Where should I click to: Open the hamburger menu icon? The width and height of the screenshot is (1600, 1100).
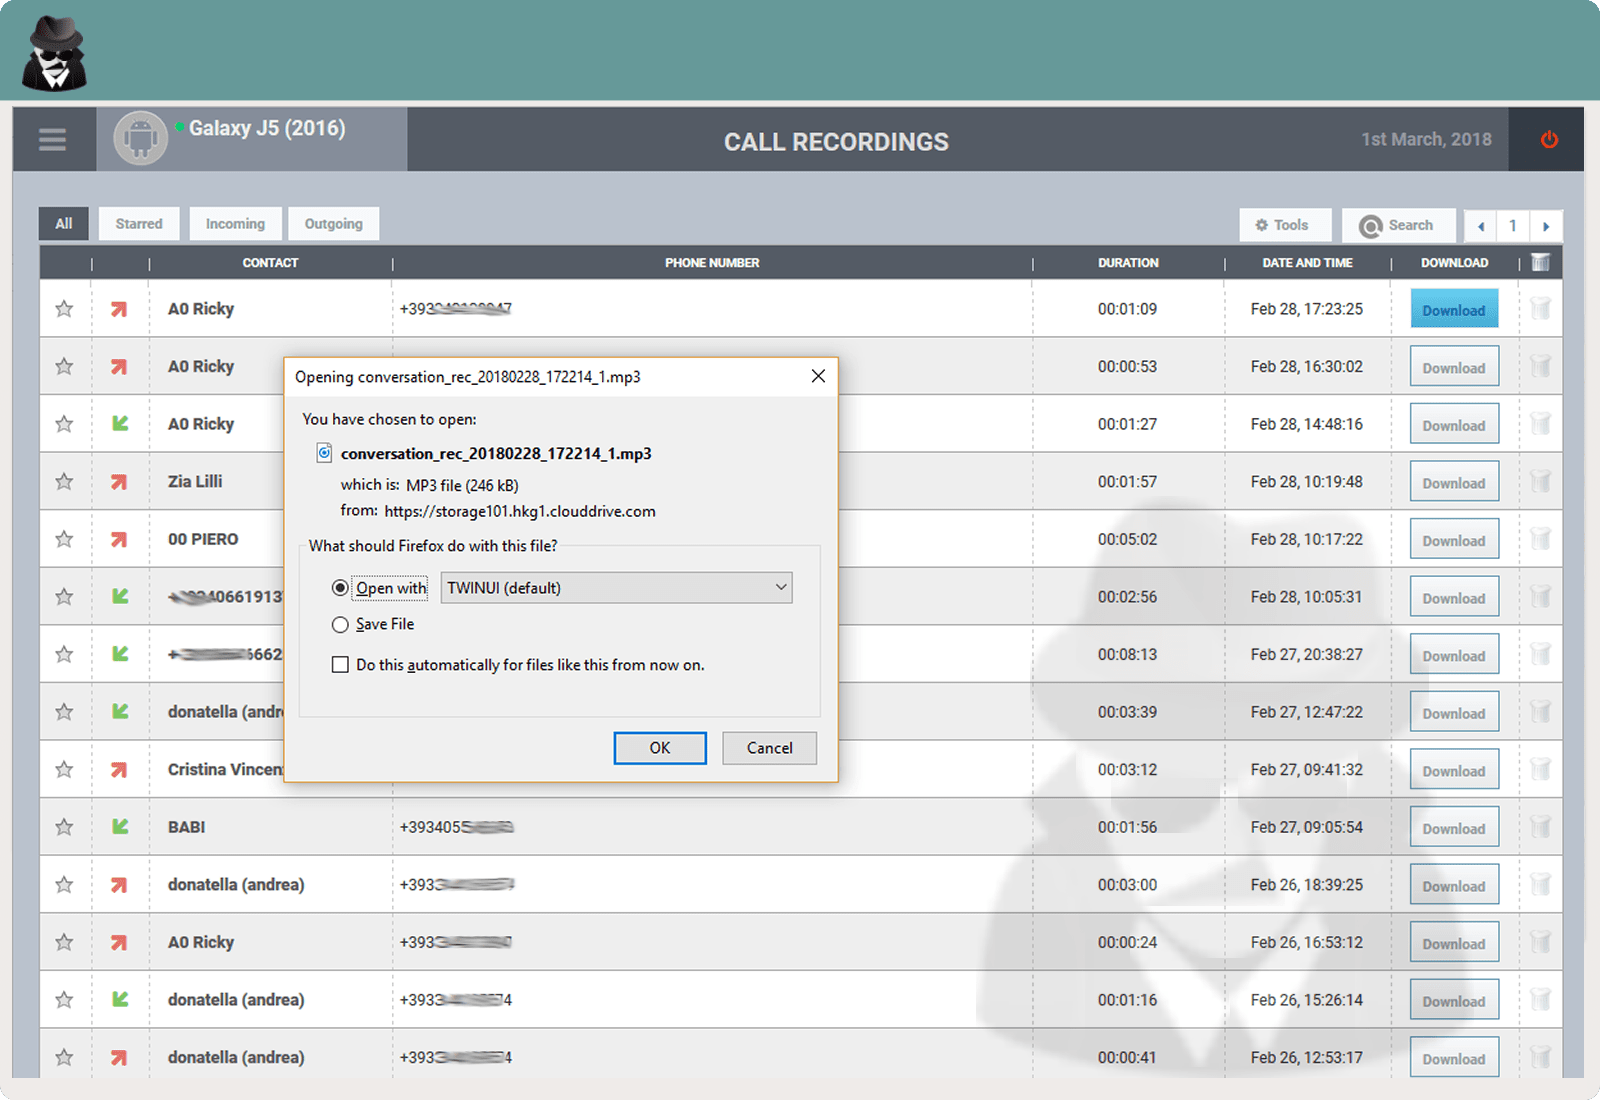pyautogui.click(x=52, y=140)
